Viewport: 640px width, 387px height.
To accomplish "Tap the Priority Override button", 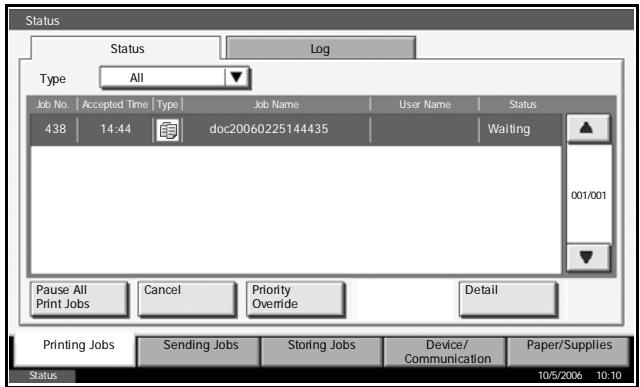I will (295, 299).
